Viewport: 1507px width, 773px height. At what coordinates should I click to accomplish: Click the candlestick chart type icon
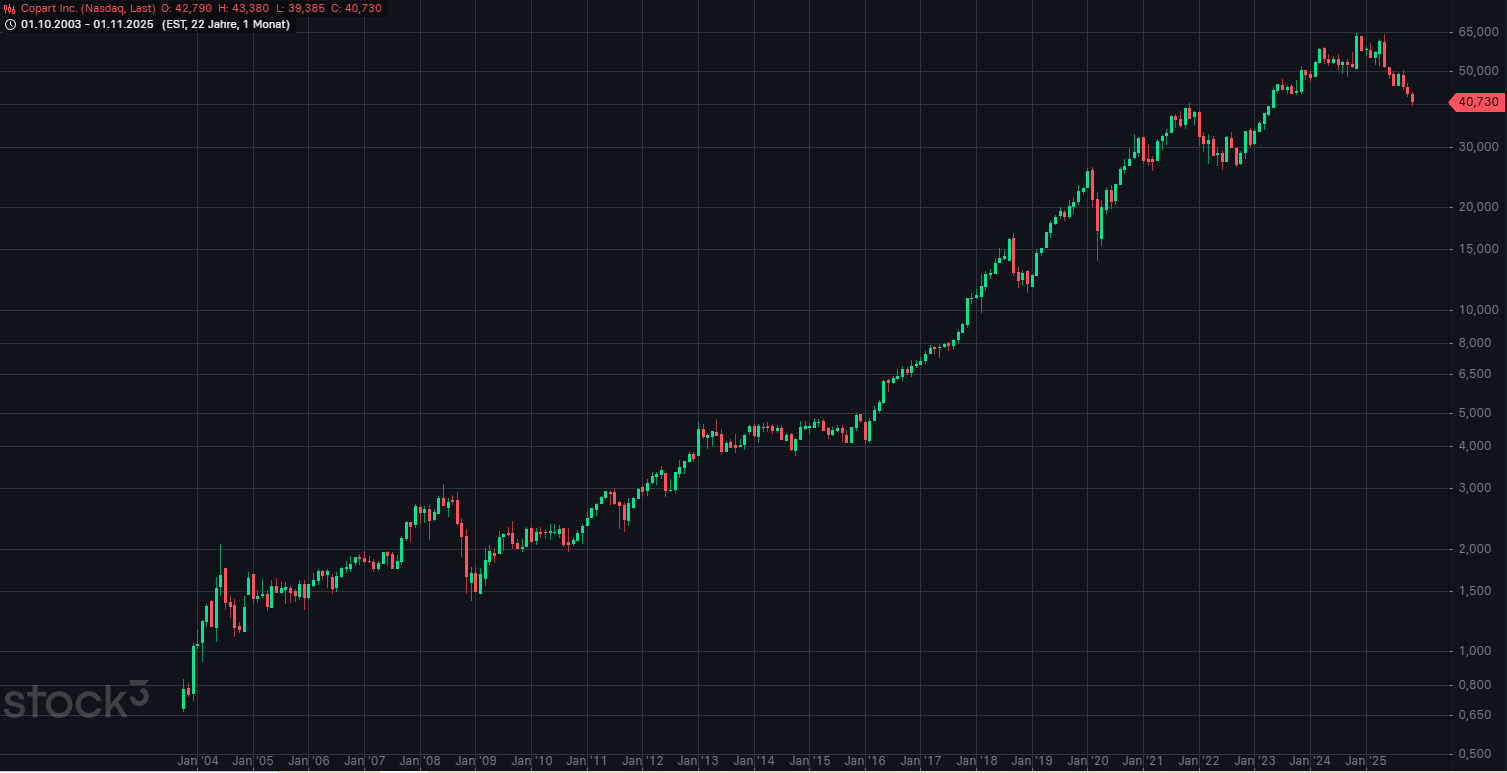pyautogui.click(x=10, y=8)
